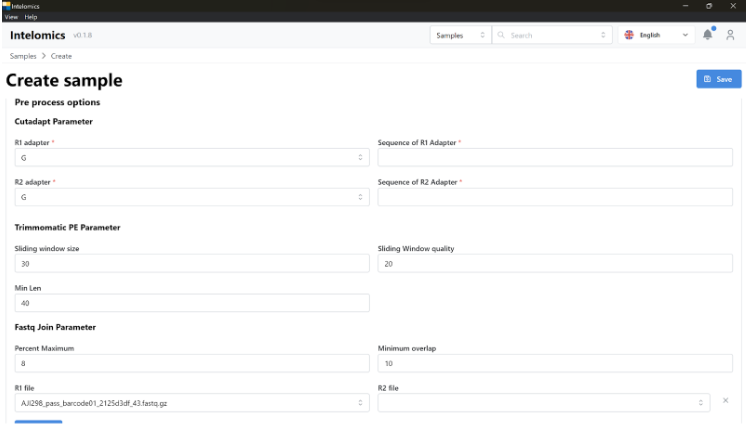Open the View menu
This screenshot has height=427, width=748.
(x=11, y=17)
